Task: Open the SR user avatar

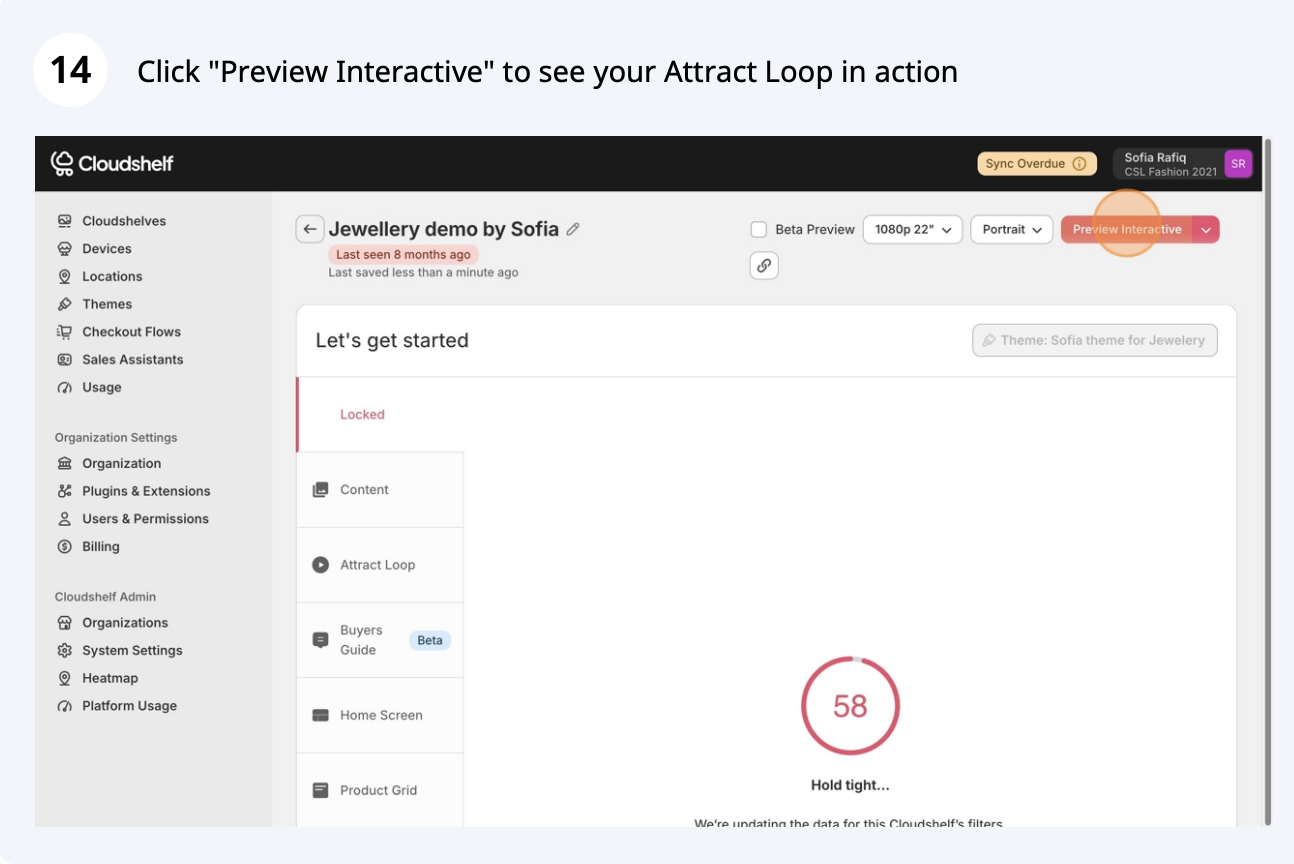Action: point(1238,164)
